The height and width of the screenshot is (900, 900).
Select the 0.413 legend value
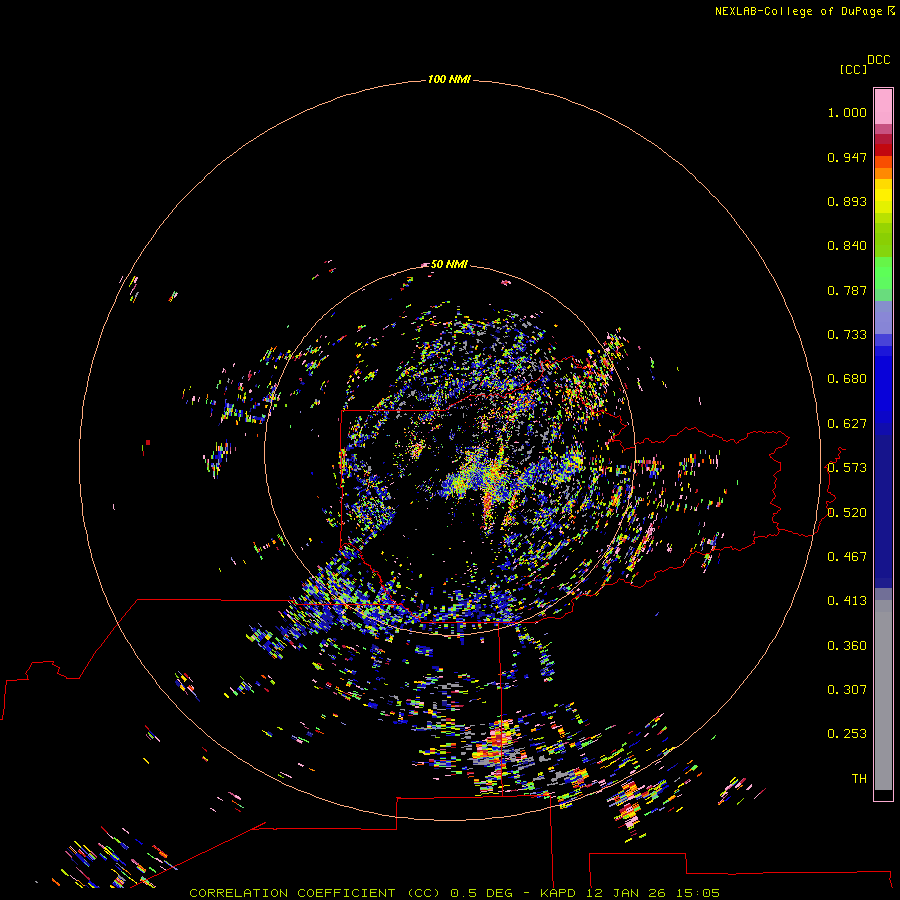[x=847, y=601]
